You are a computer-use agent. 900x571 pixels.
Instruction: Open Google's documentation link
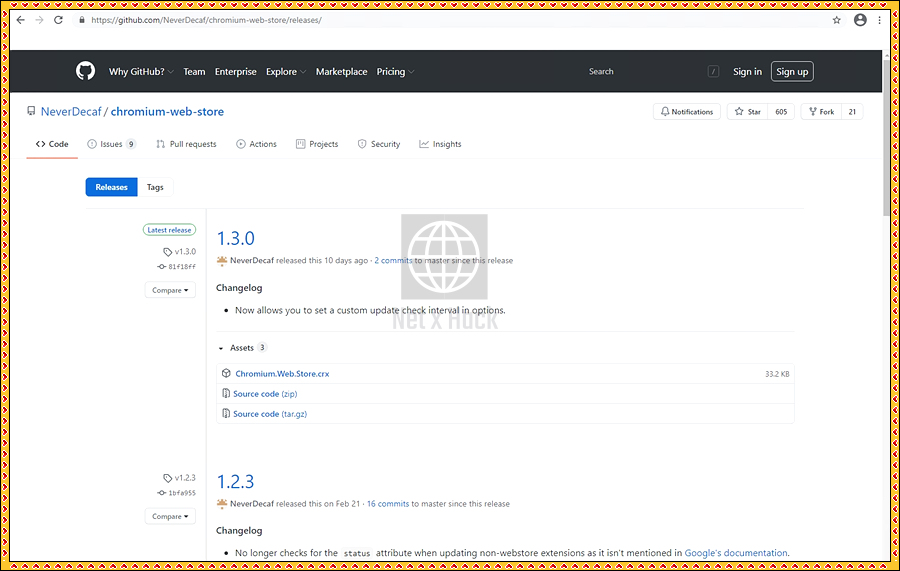click(x=736, y=553)
